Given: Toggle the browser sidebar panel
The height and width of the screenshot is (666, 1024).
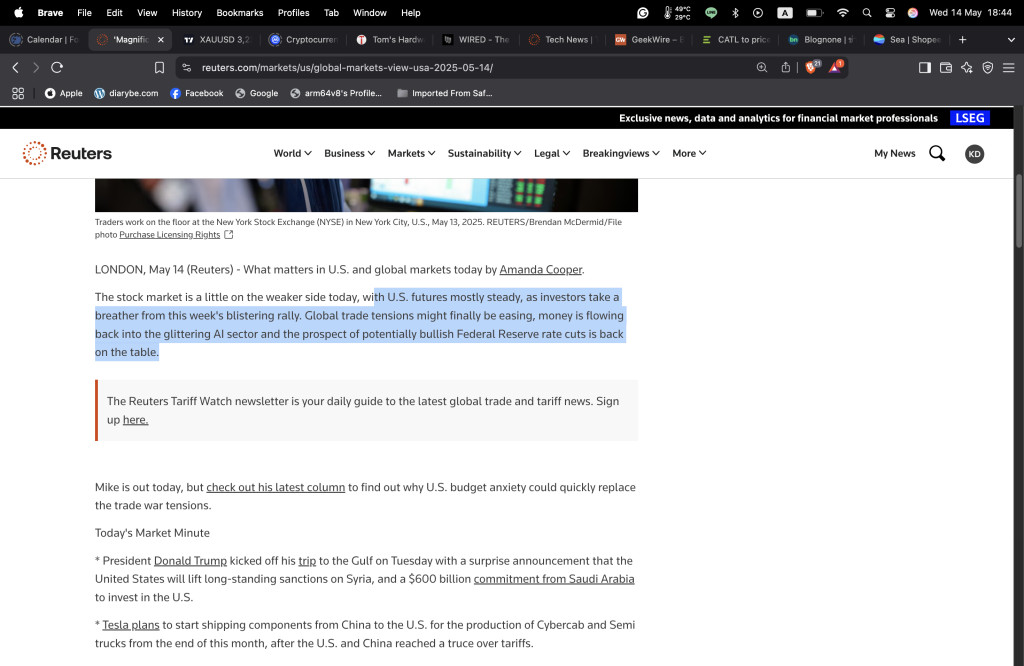Looking at the screenshot, I should pyautogui.click(x=924, y=67).
